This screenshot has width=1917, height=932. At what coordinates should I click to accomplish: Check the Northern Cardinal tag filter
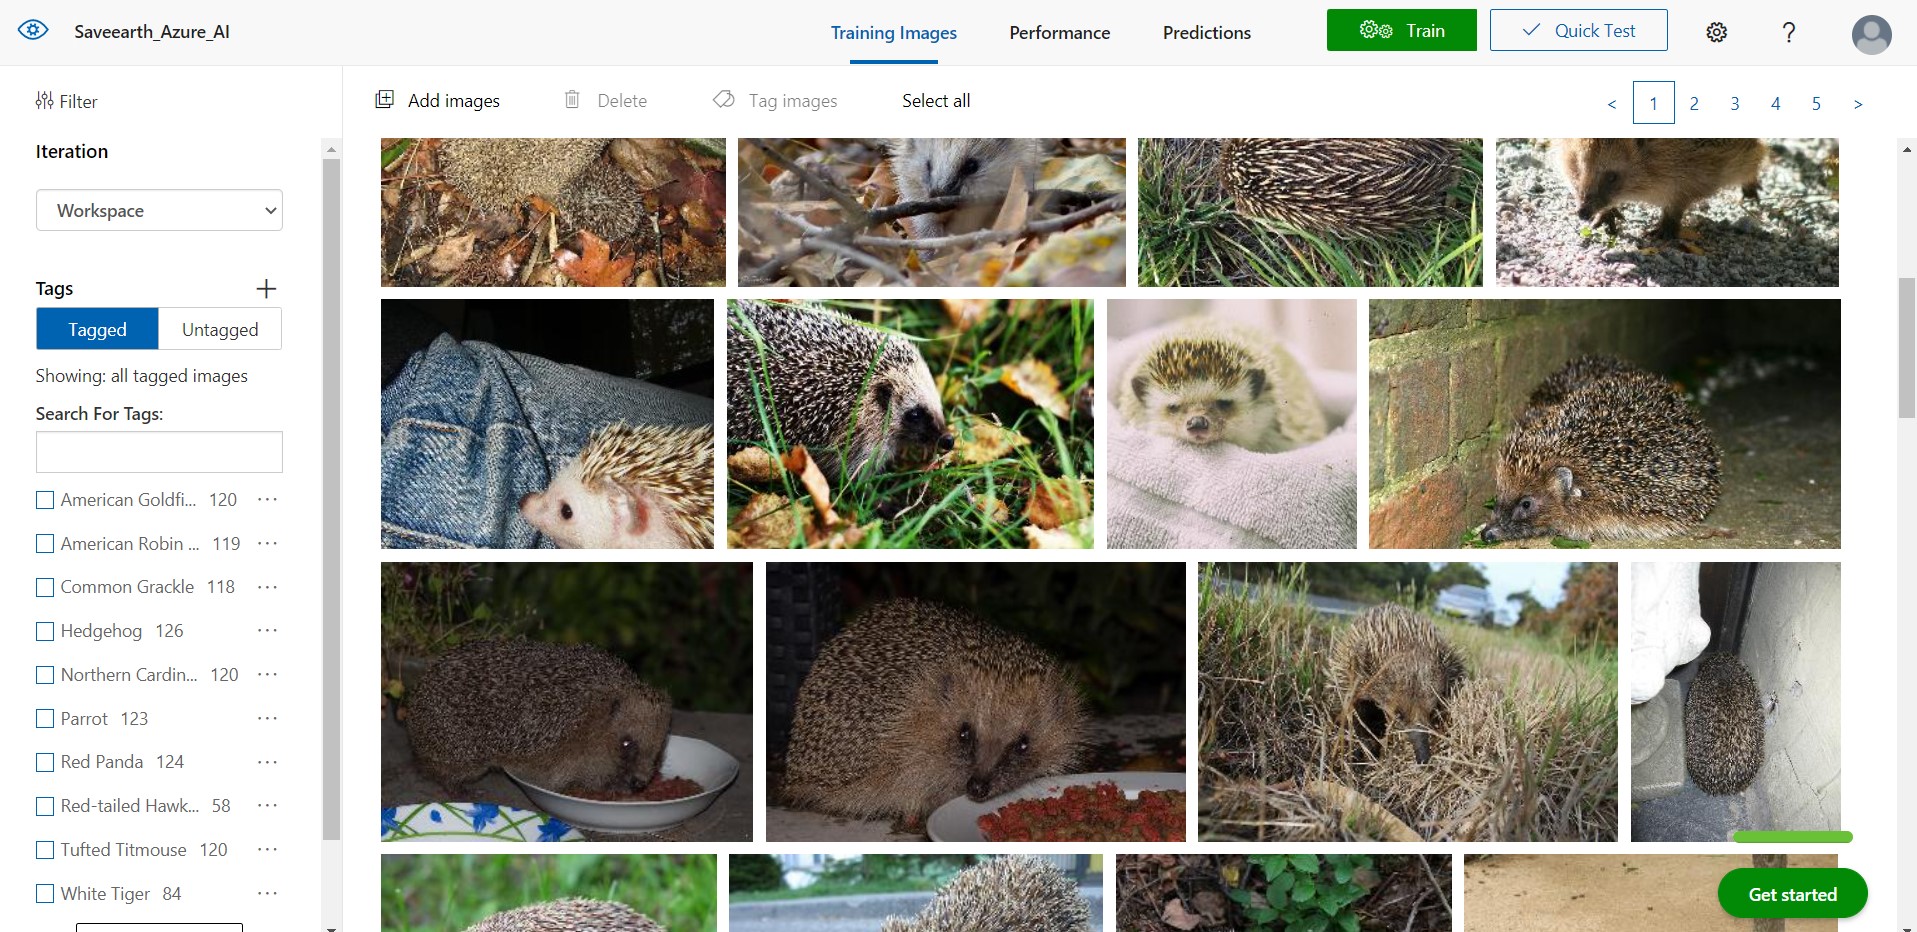click(x=45, y=675)
